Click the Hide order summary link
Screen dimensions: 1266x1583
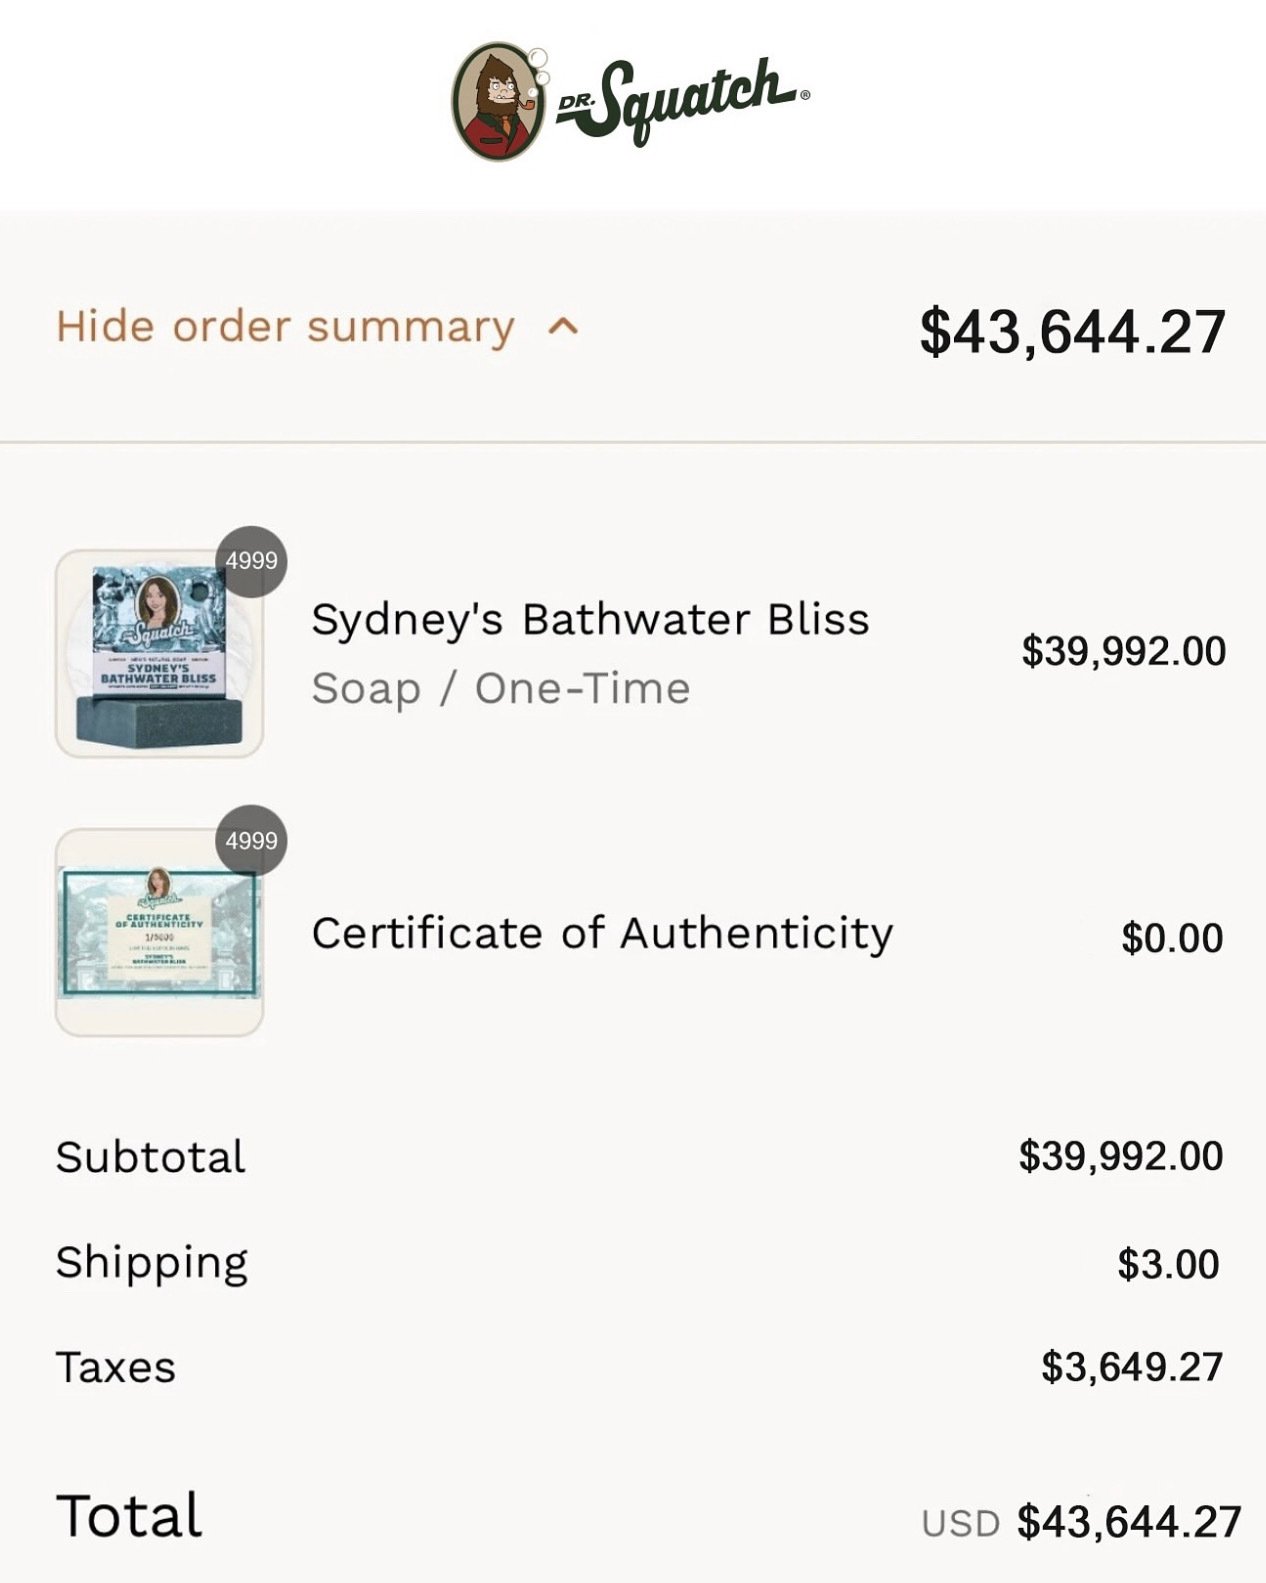[285, 327]
